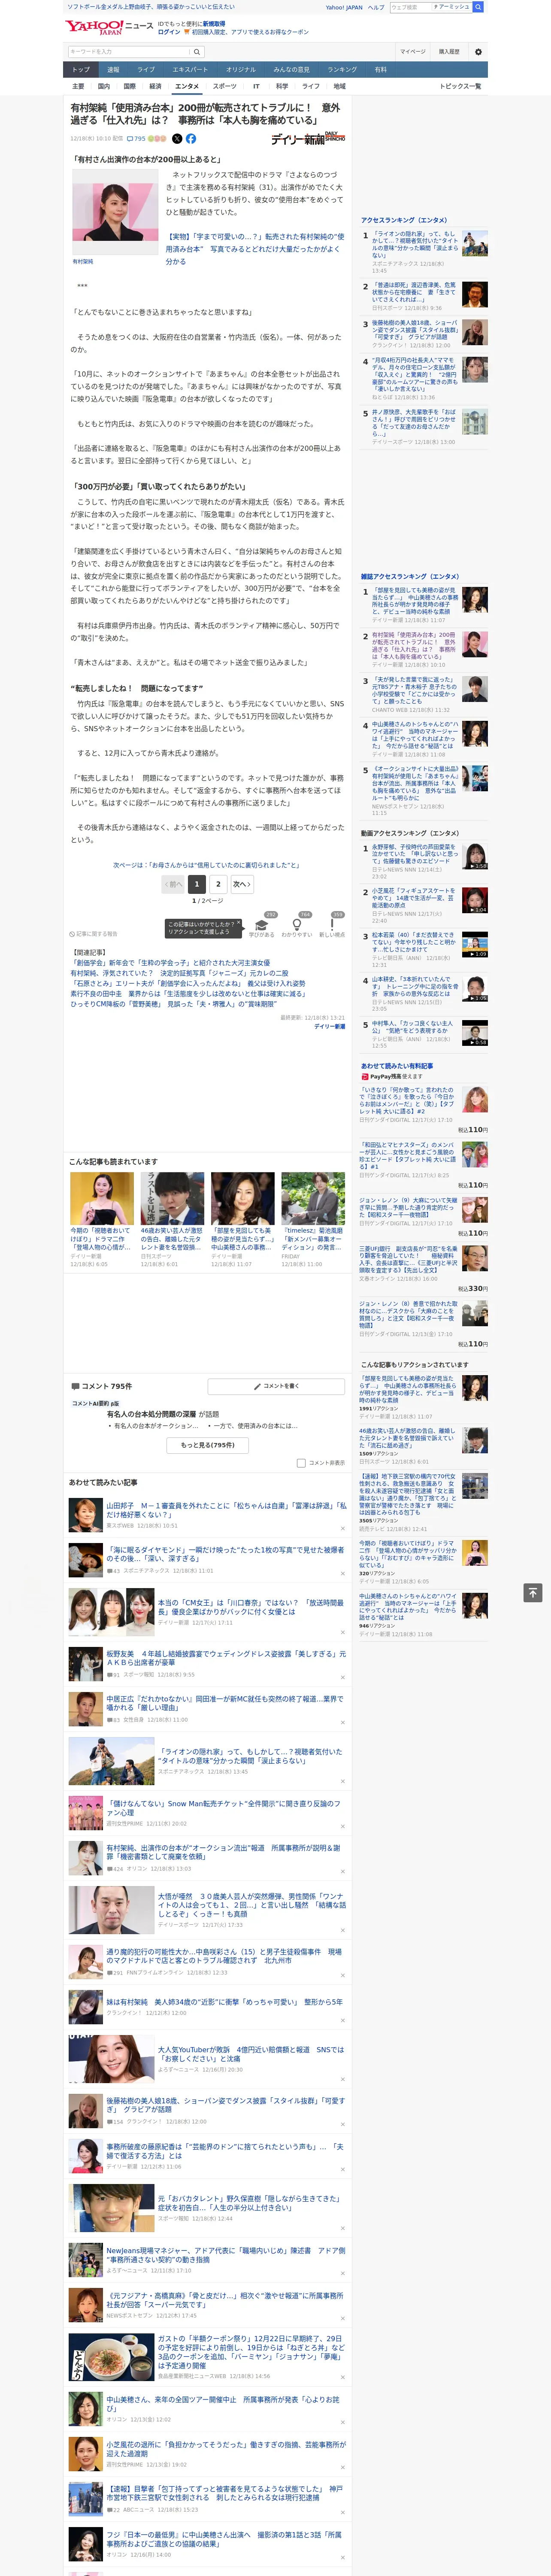Select the トップ main tab
Viewport: 551px width, 2576px height.
coord(81,69)
